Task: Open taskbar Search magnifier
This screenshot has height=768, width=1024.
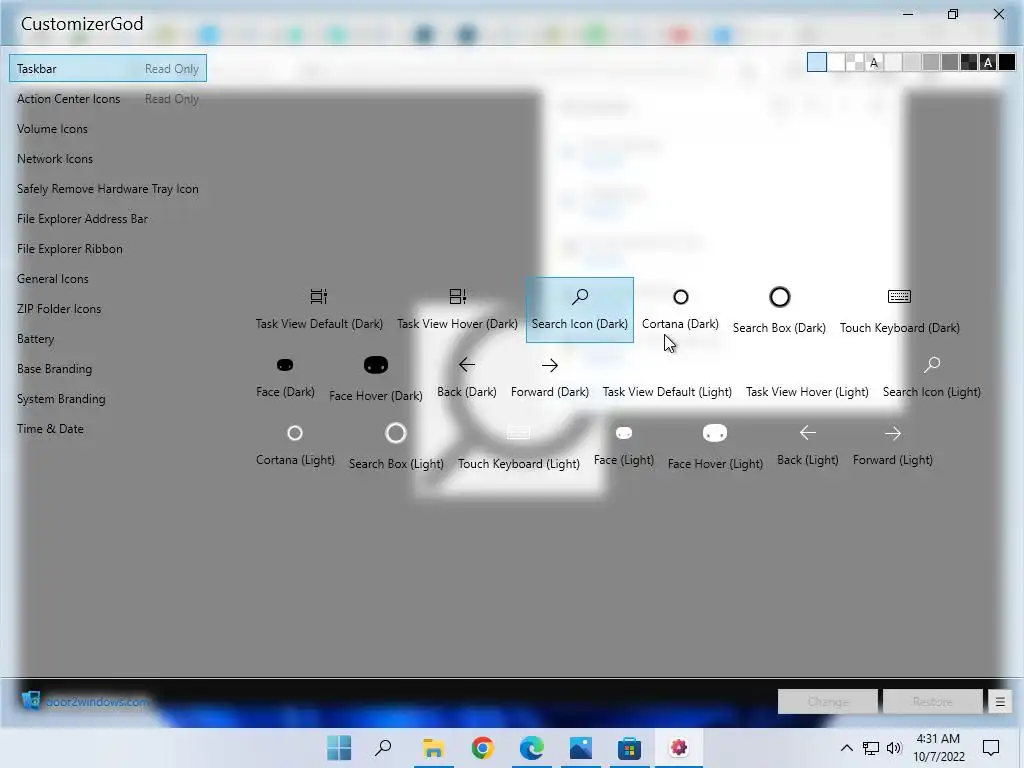Action: 383,748
